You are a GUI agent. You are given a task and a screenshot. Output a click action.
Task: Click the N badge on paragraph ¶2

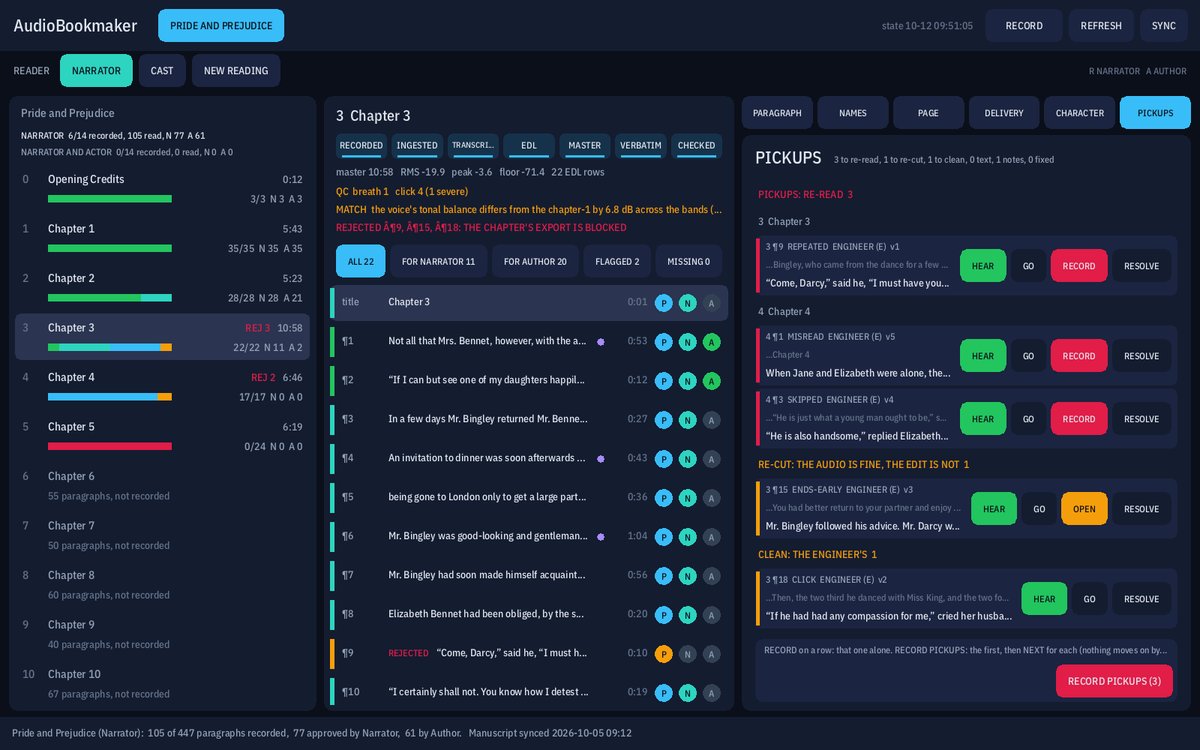pyautogui.click(x=688, y=380)
